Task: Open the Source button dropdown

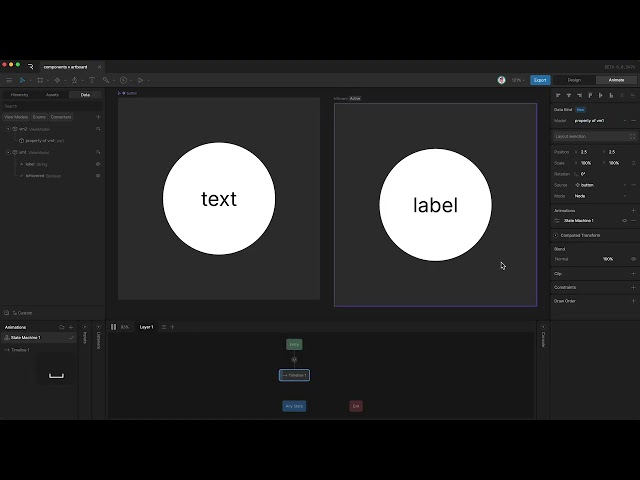Action: click(x=600, y=185)
